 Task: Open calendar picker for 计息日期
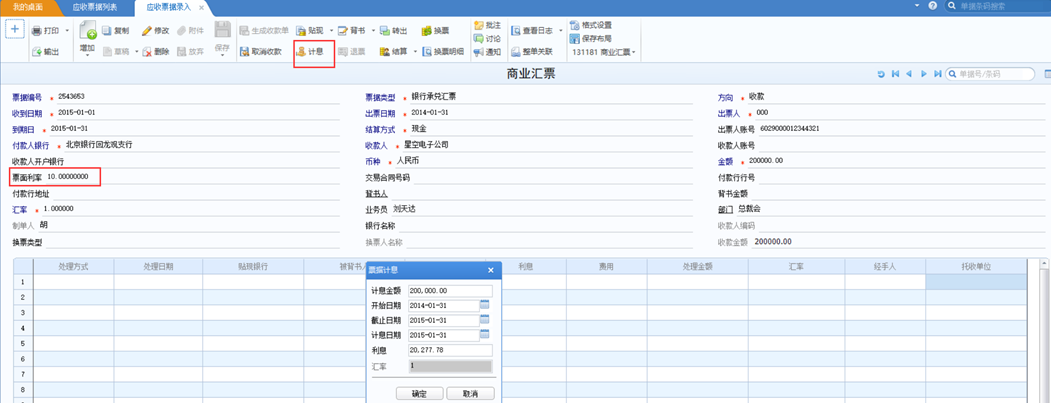[x=485, y=335]
